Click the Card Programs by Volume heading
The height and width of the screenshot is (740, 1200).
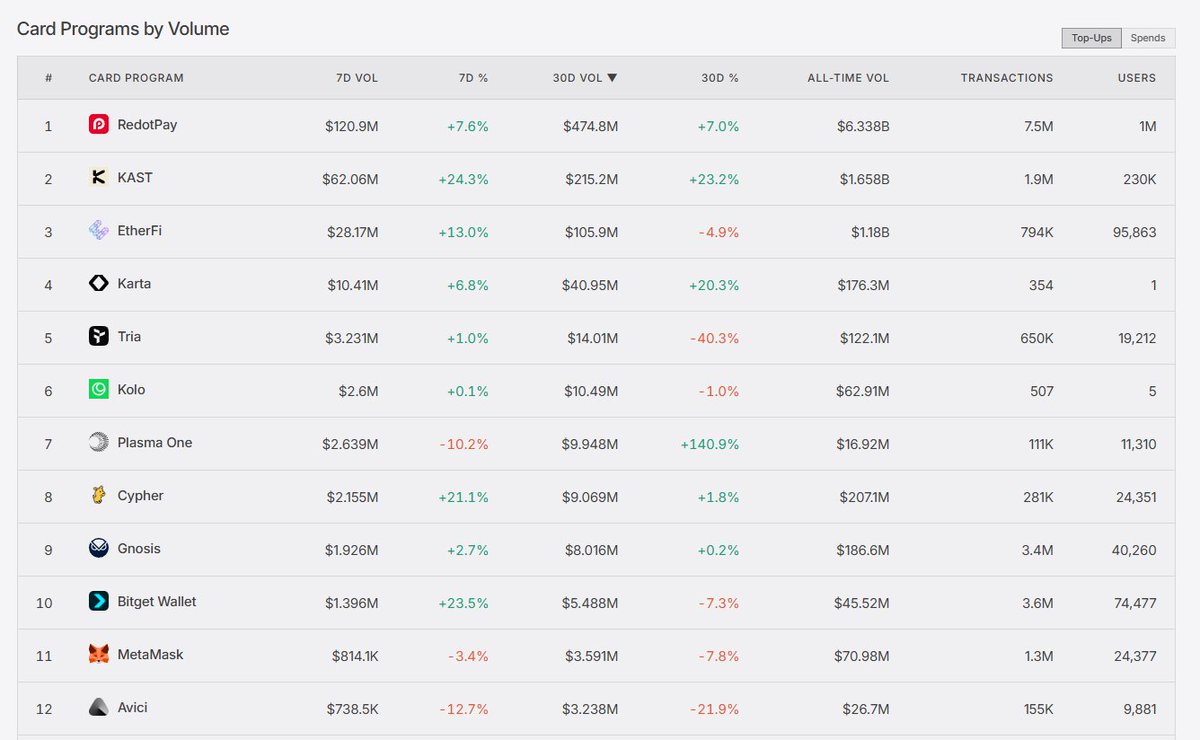[x=123, y=29]
